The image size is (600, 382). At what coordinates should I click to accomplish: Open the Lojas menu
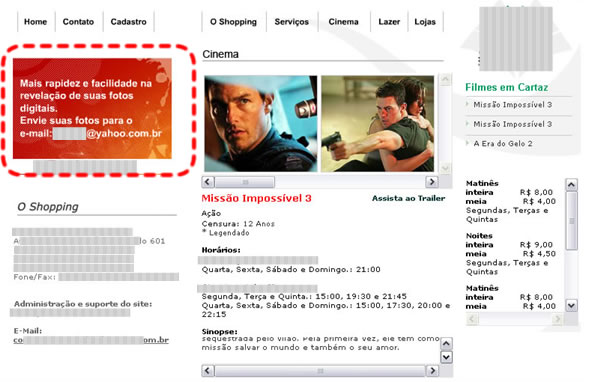[425, 22]
